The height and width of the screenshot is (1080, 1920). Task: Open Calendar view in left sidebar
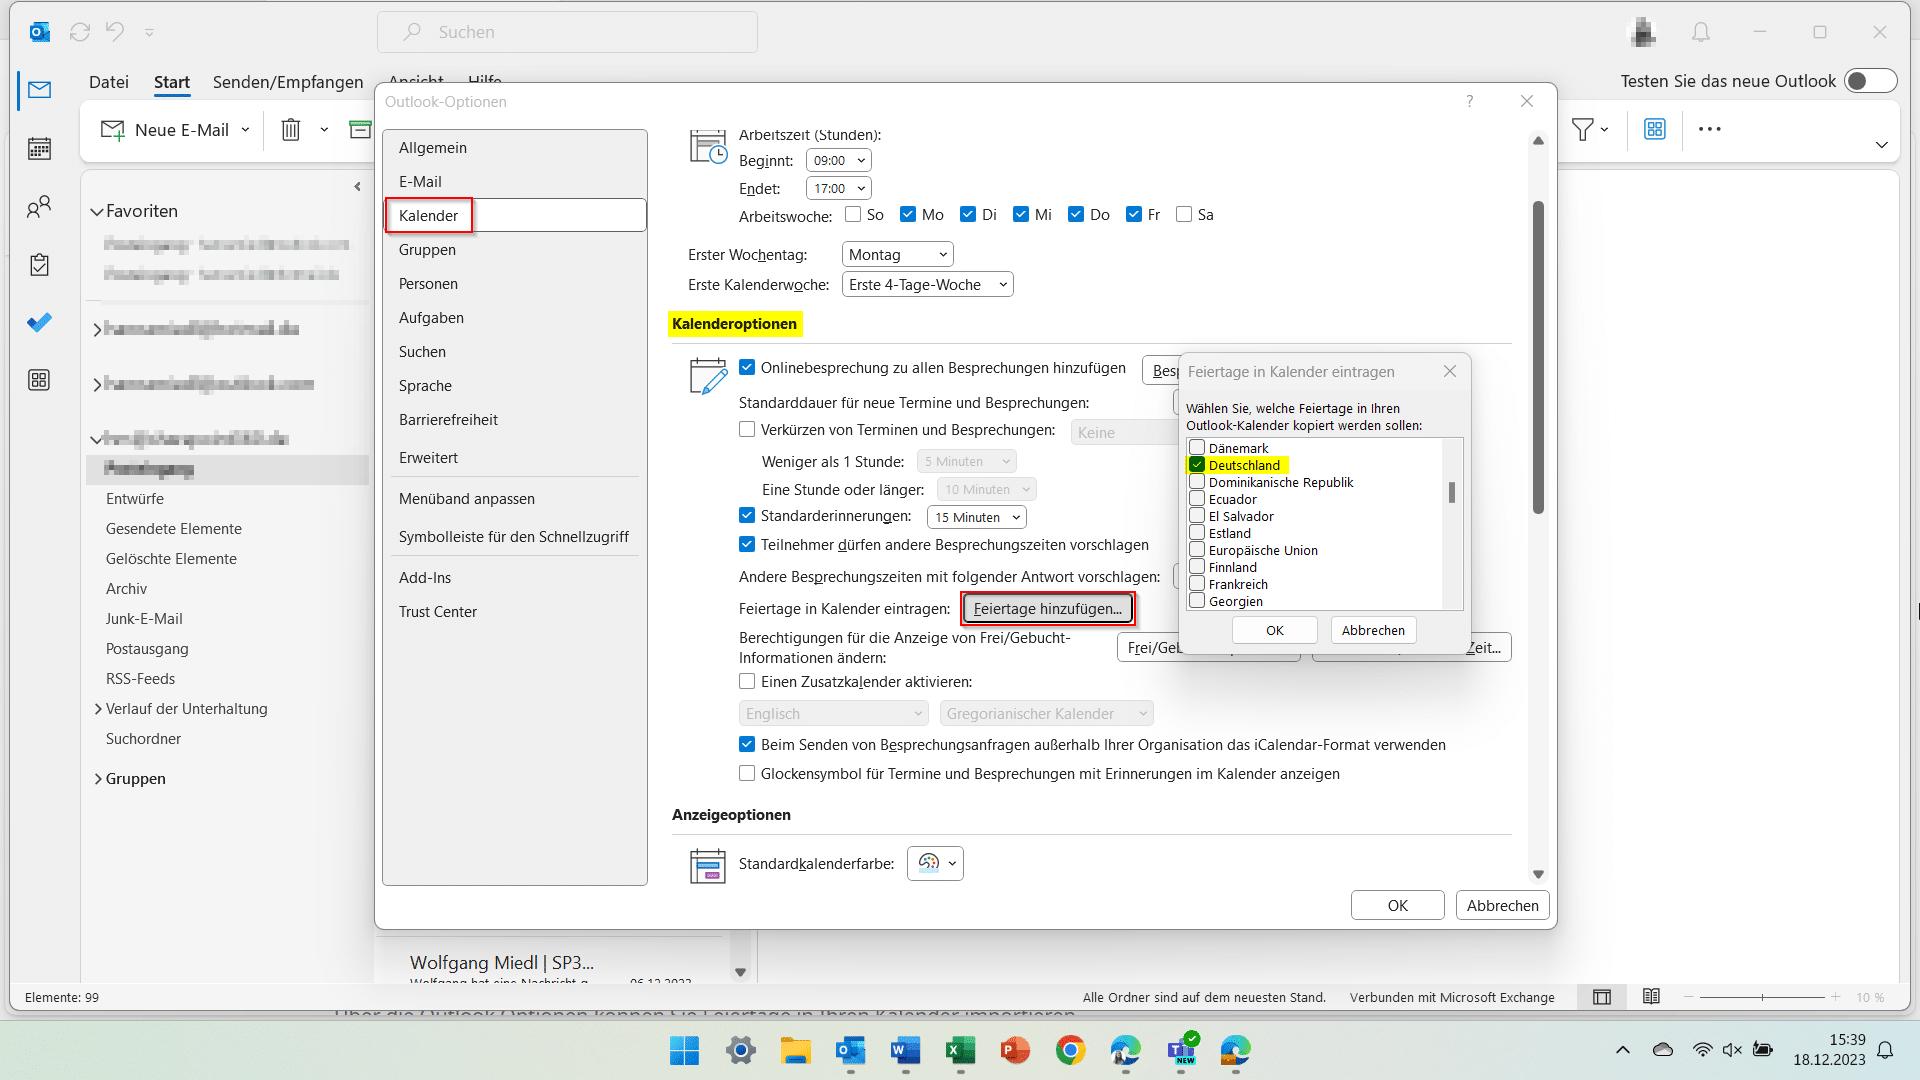click(x=39, y=149)
